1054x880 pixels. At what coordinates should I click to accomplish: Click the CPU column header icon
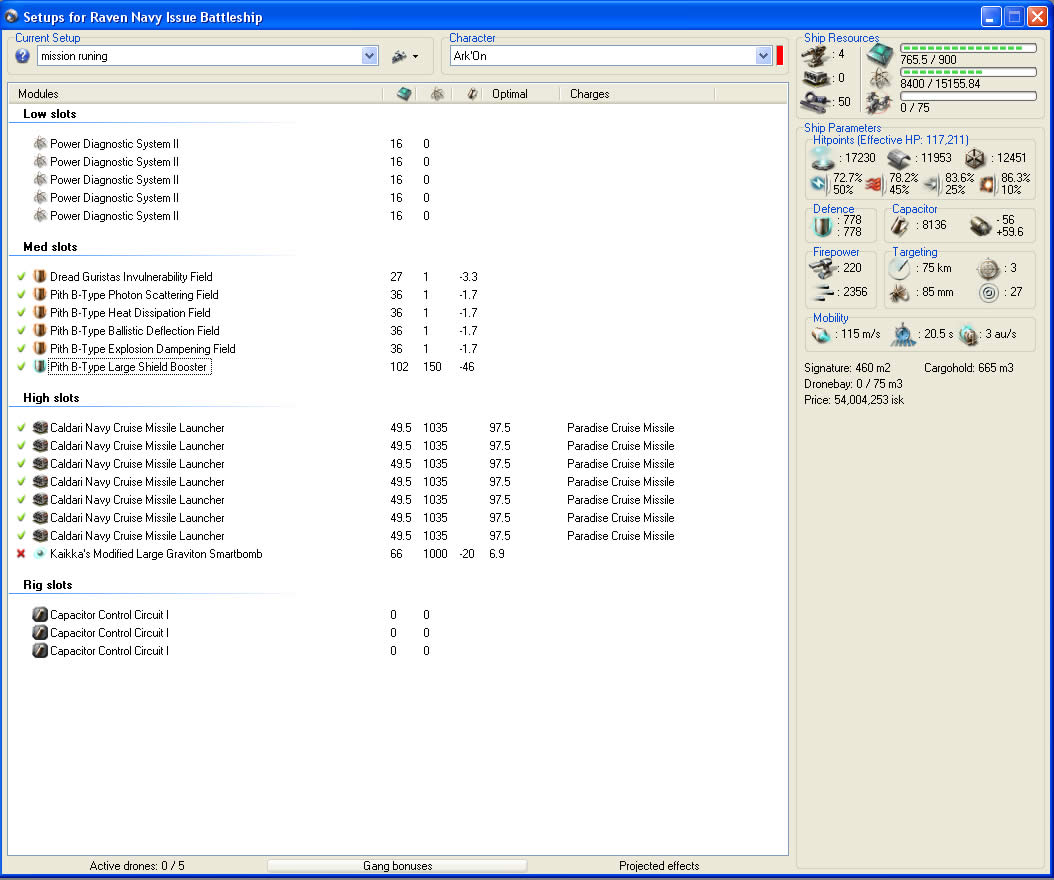(404, 94)
